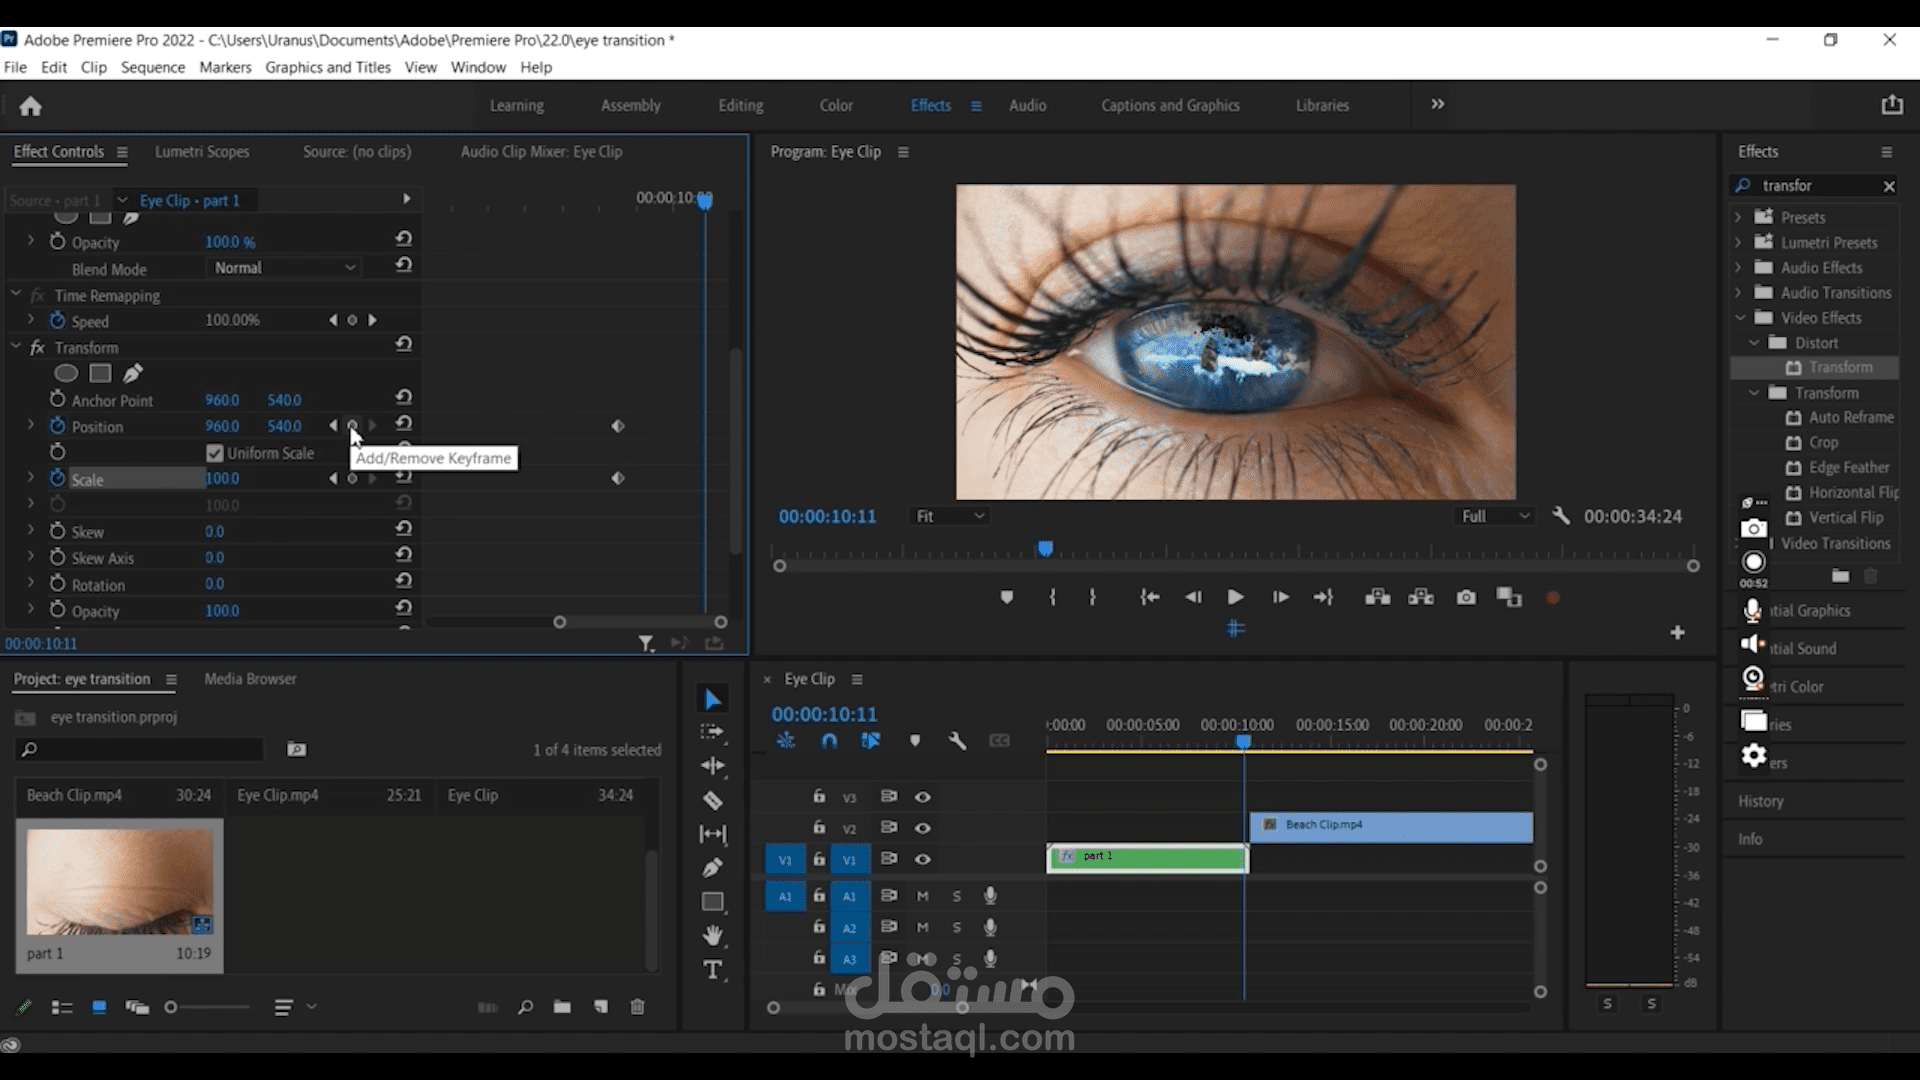
Task: Reset Transform Position parameter
Action: coord(404,424)
